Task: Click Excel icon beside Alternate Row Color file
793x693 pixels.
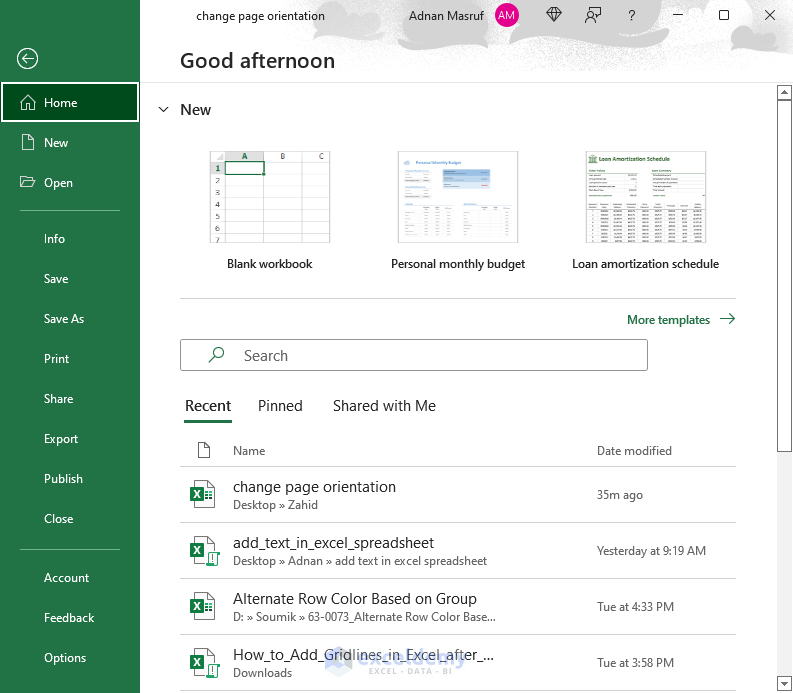Action: click(x=202, y=606)
